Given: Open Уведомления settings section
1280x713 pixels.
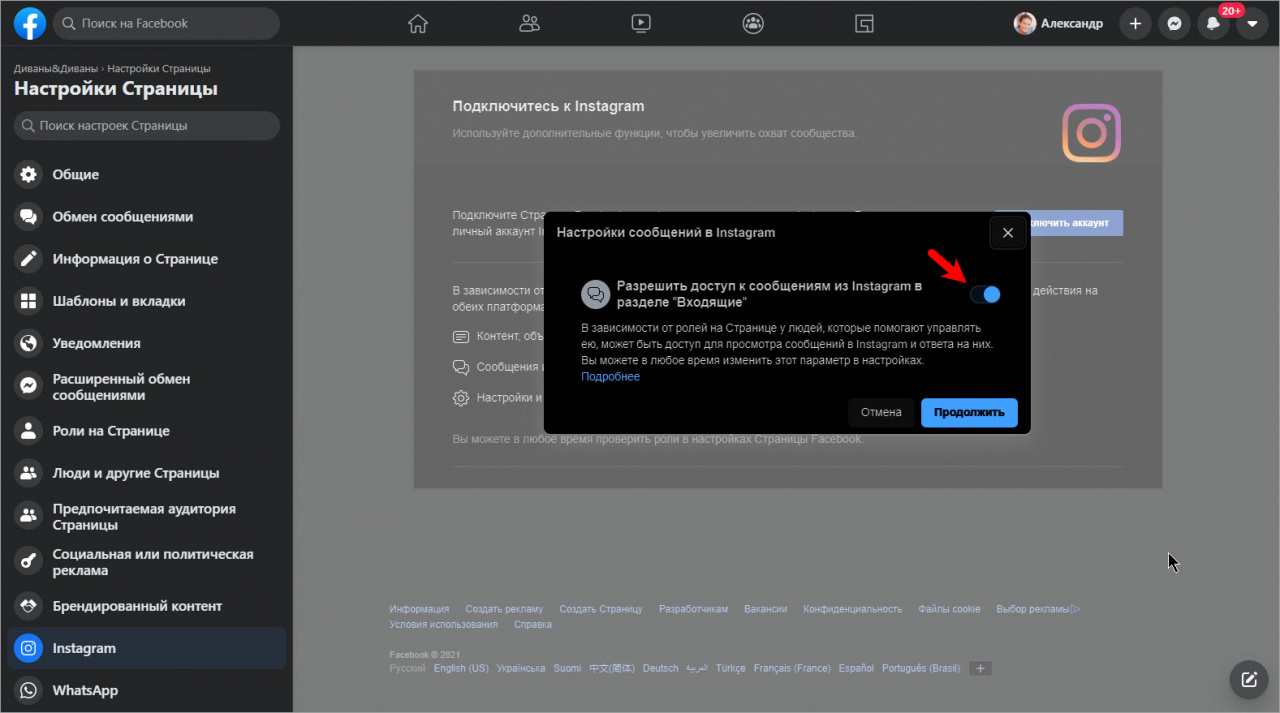Looking at the screenshot, I should pyautogui.click(x=146, y=343).
